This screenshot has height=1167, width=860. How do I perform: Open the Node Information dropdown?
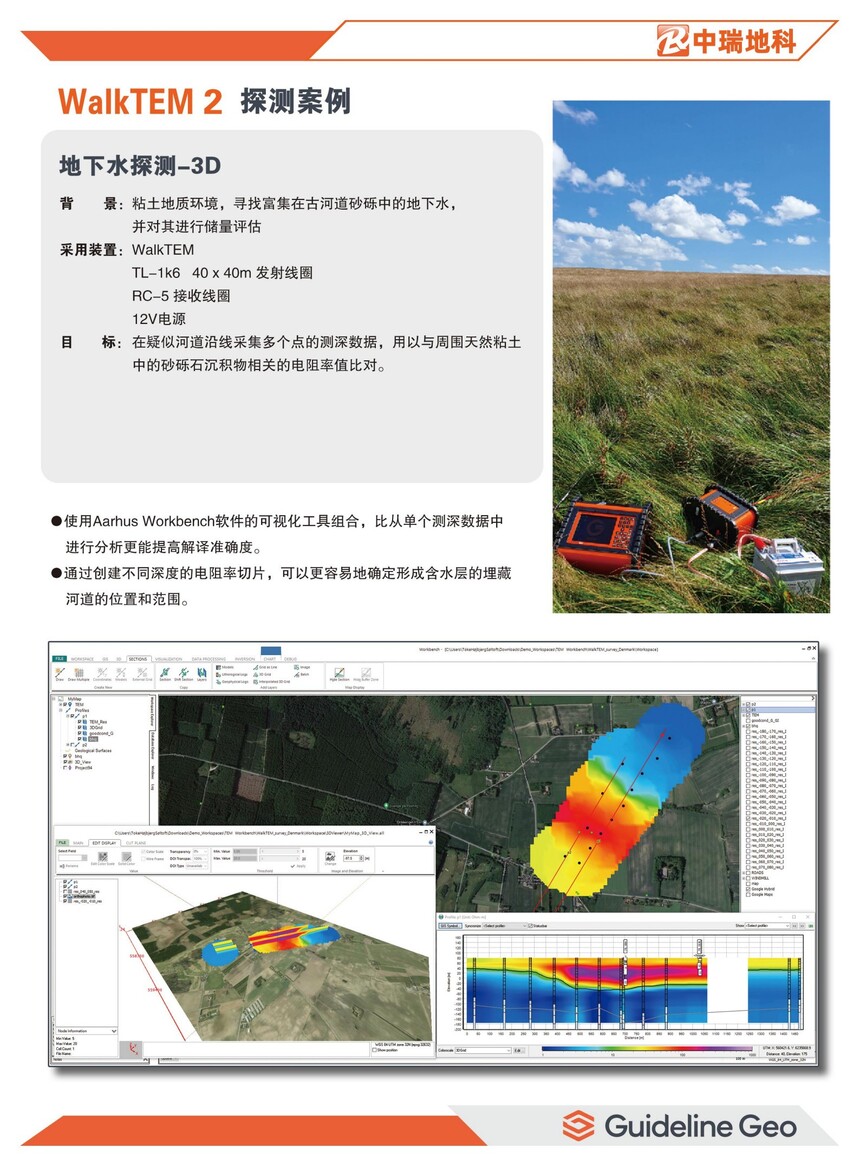pyautogui.click(x=86, y=1031)
